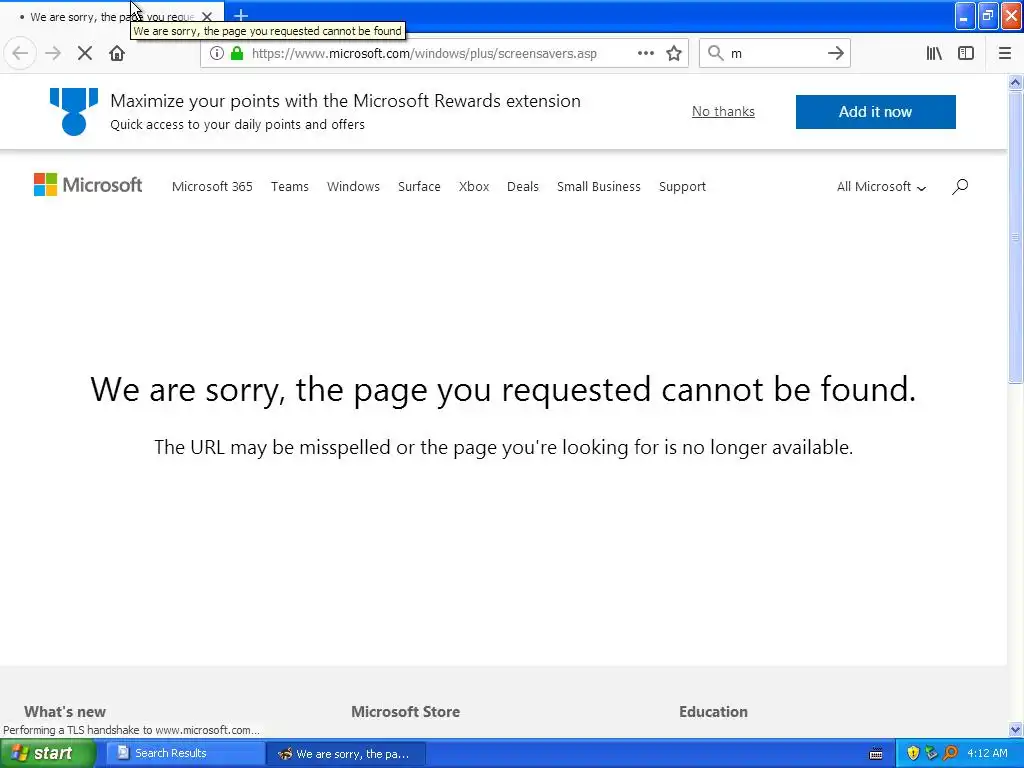
Task: Open the Teams nav item
Action: (x=290, y=187)
